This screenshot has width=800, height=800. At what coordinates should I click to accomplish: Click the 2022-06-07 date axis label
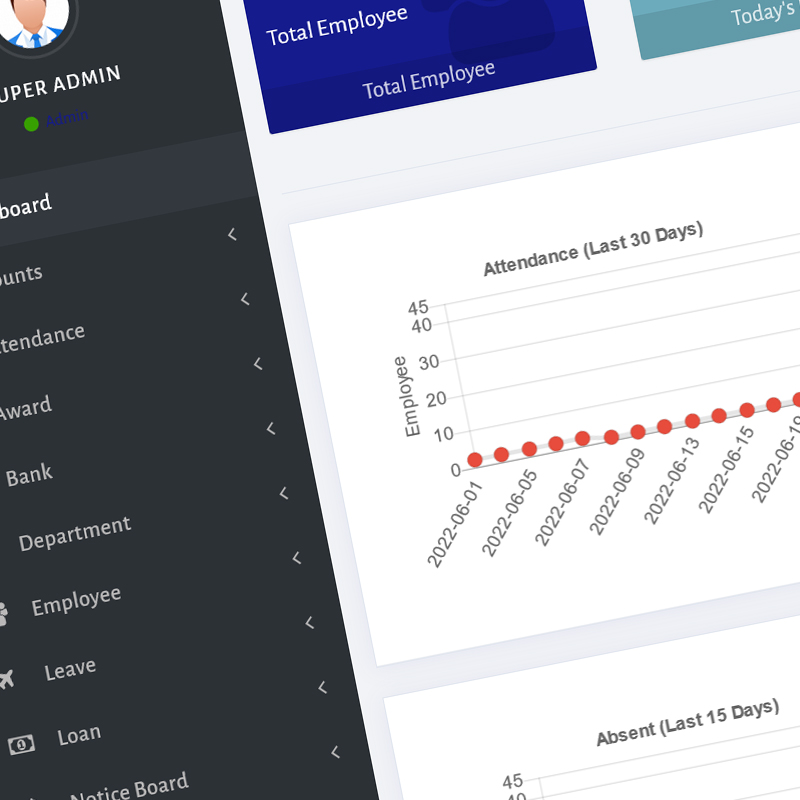click(x=562, y=503)
